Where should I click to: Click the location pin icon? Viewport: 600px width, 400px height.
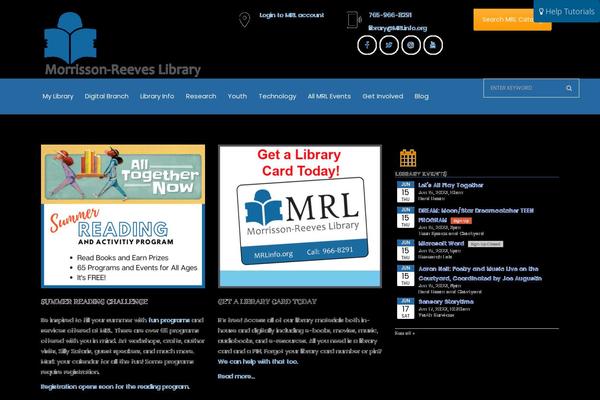[x=245, y=20]
